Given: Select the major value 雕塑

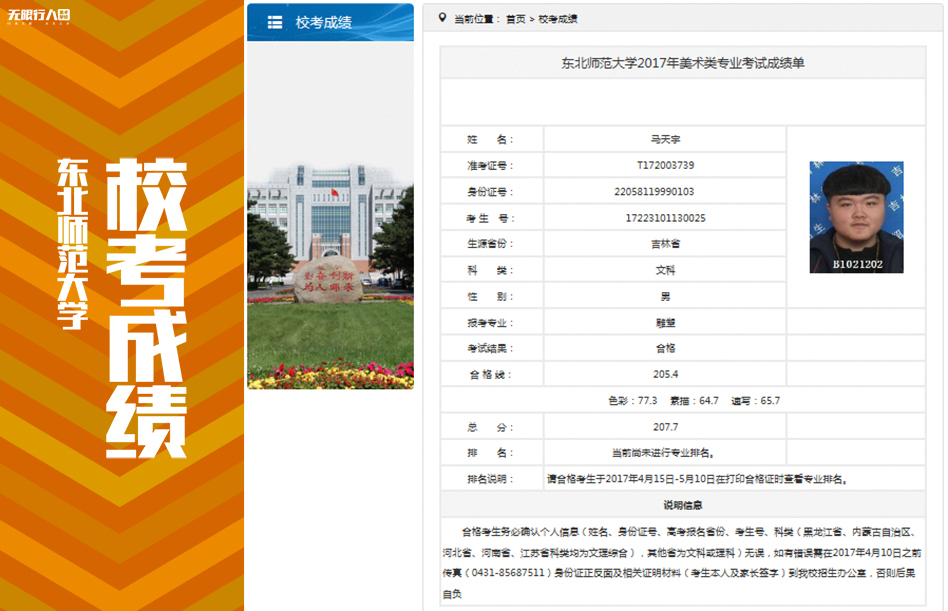Looking at the screenshot, I should [665, 323].
